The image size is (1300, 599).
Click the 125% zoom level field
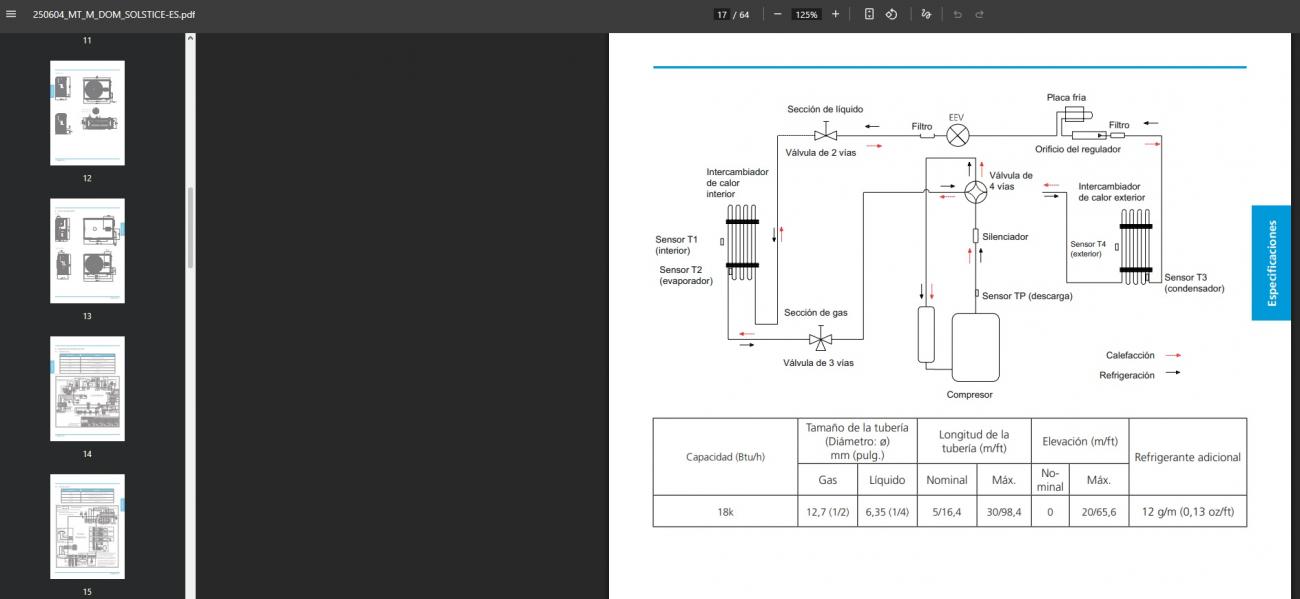pos(806,14)
